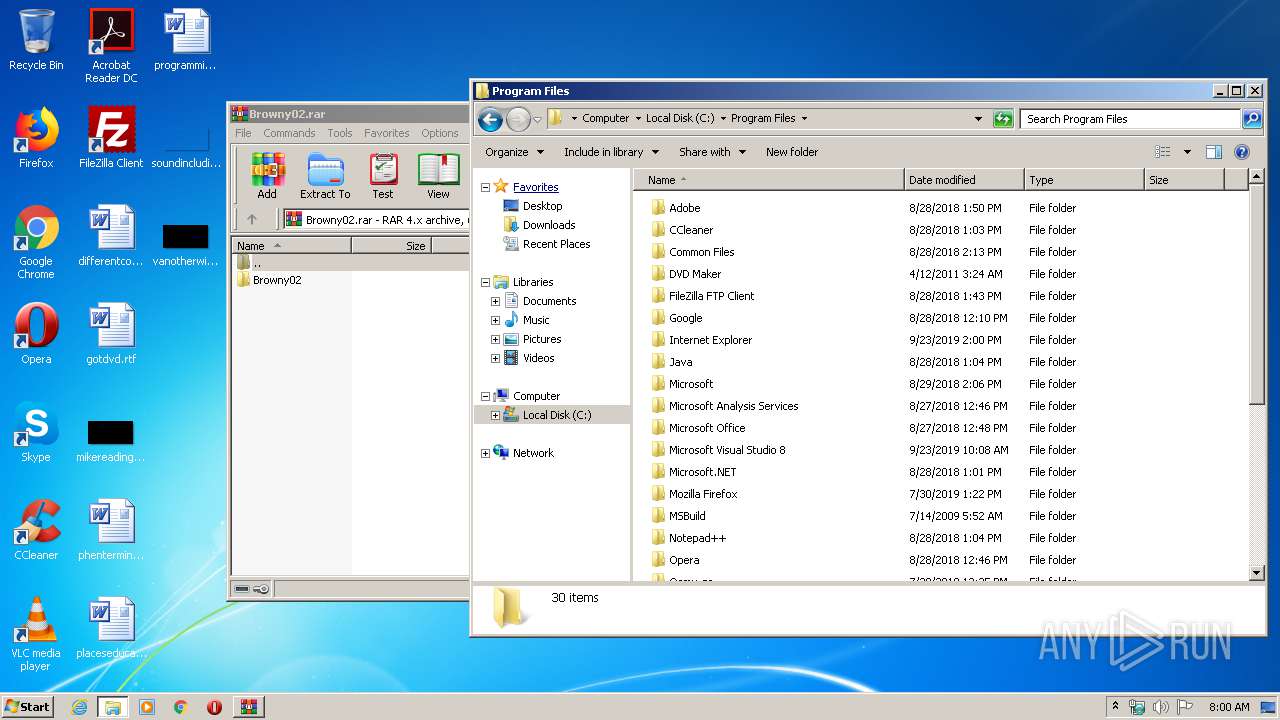Click the volume icon in system tray
This screenshot has width=1280, height=720.
pyautogui.click(x=1160, y=707)
